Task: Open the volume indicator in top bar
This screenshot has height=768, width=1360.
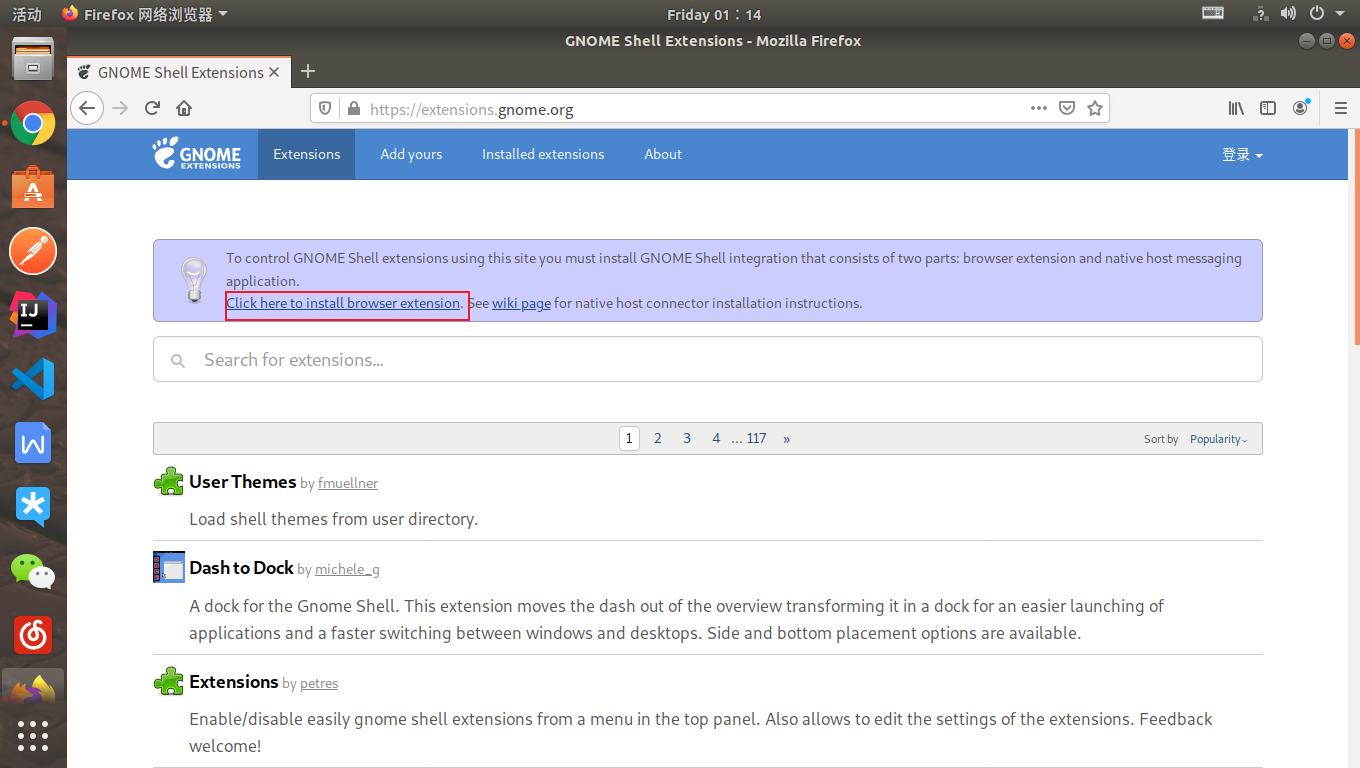Action: (1288, 14)
